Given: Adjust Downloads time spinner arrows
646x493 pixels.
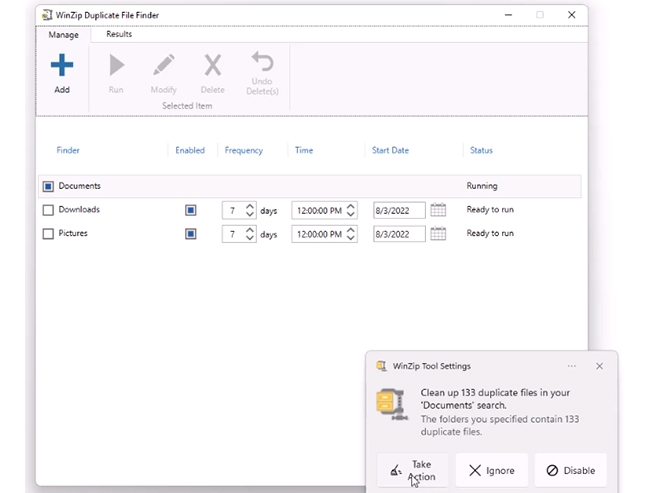Looking at the screenshot, I should (x=351, y=210).
